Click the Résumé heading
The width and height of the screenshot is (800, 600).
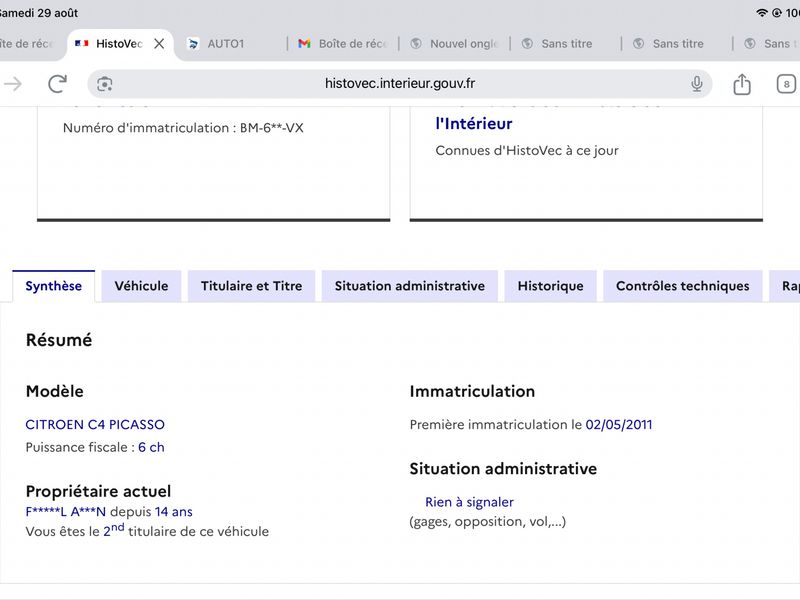[59, 340]
